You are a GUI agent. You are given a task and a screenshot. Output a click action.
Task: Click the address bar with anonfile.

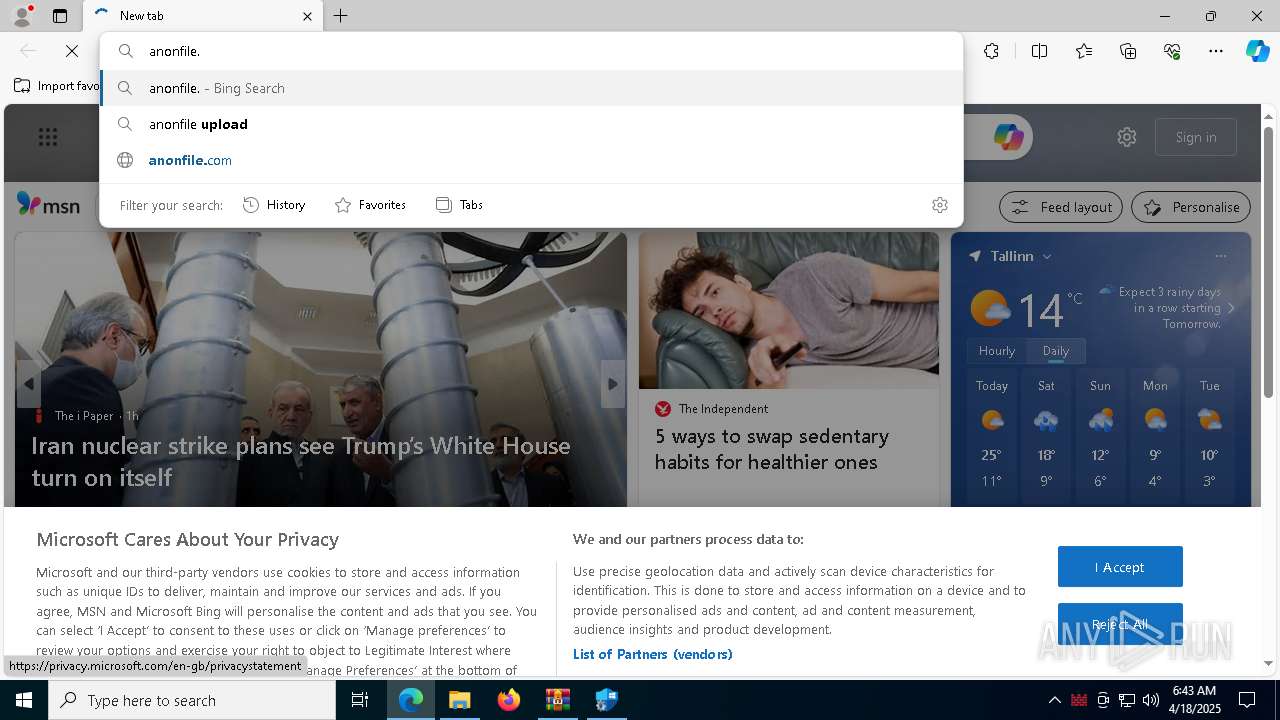[x=531, y=51]
